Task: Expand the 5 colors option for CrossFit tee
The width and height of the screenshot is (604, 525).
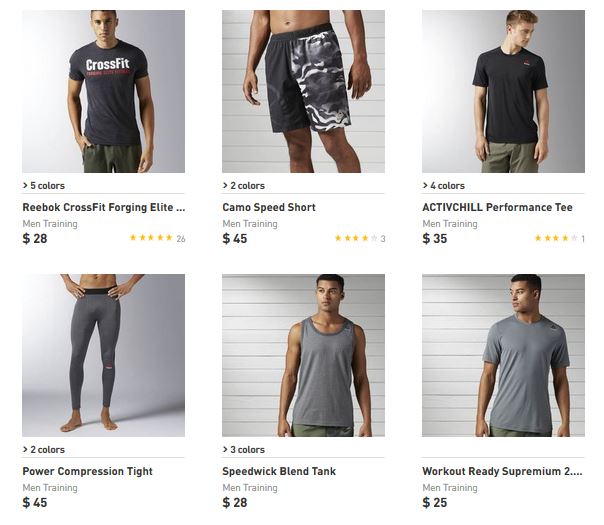Action: click(44, 185)
